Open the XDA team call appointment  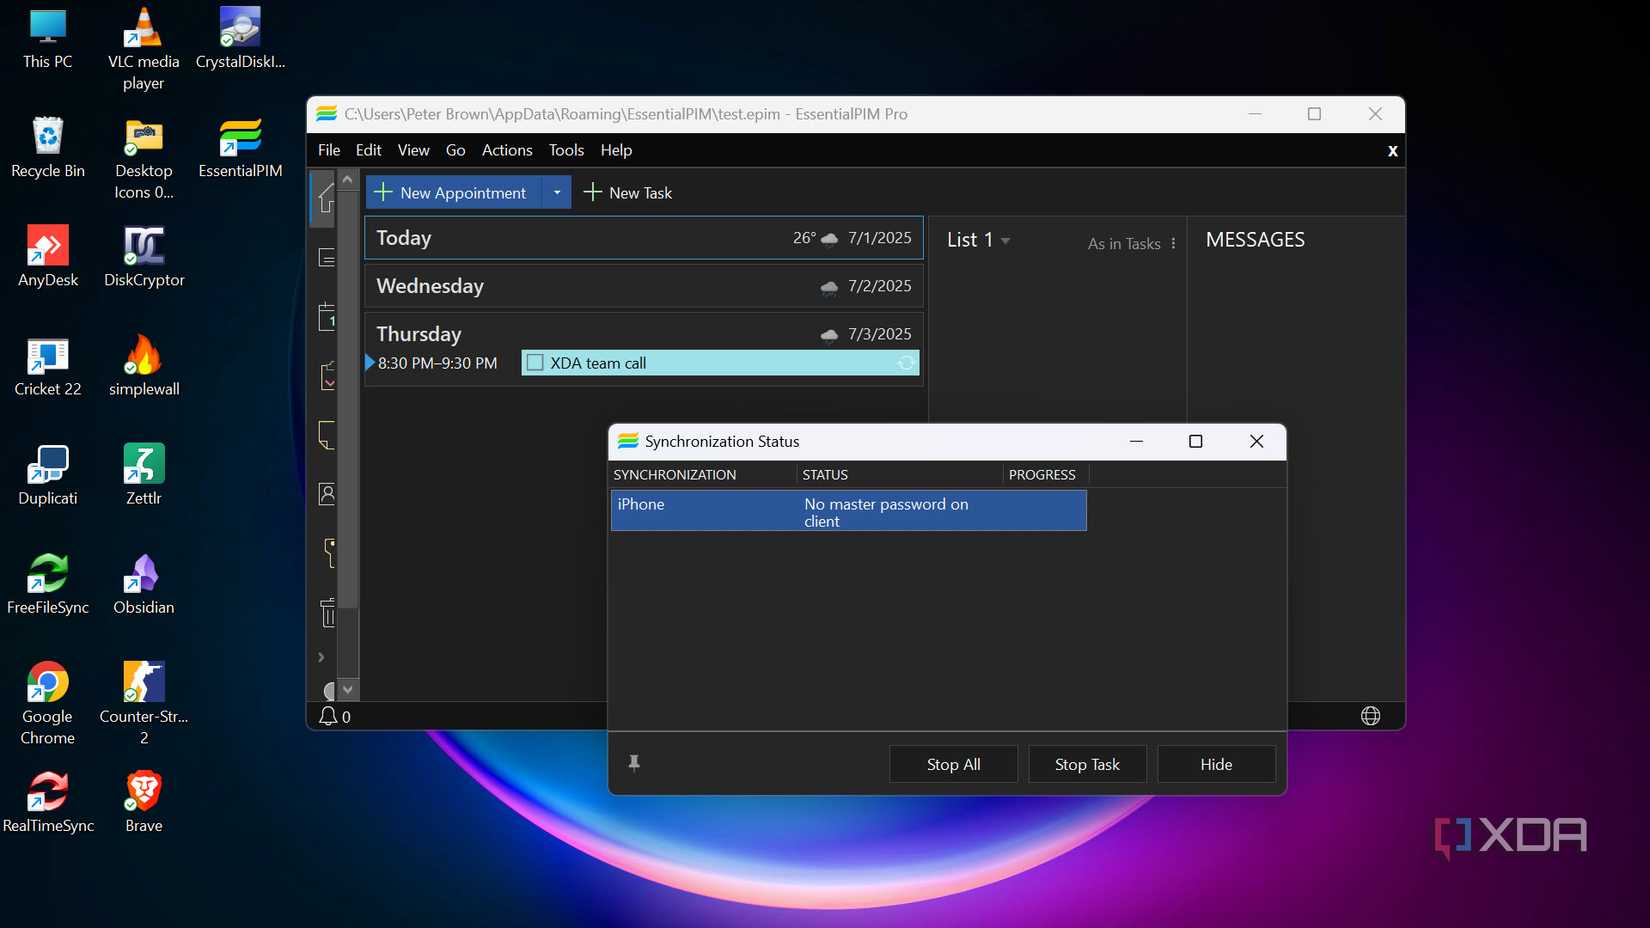[720, 363]
